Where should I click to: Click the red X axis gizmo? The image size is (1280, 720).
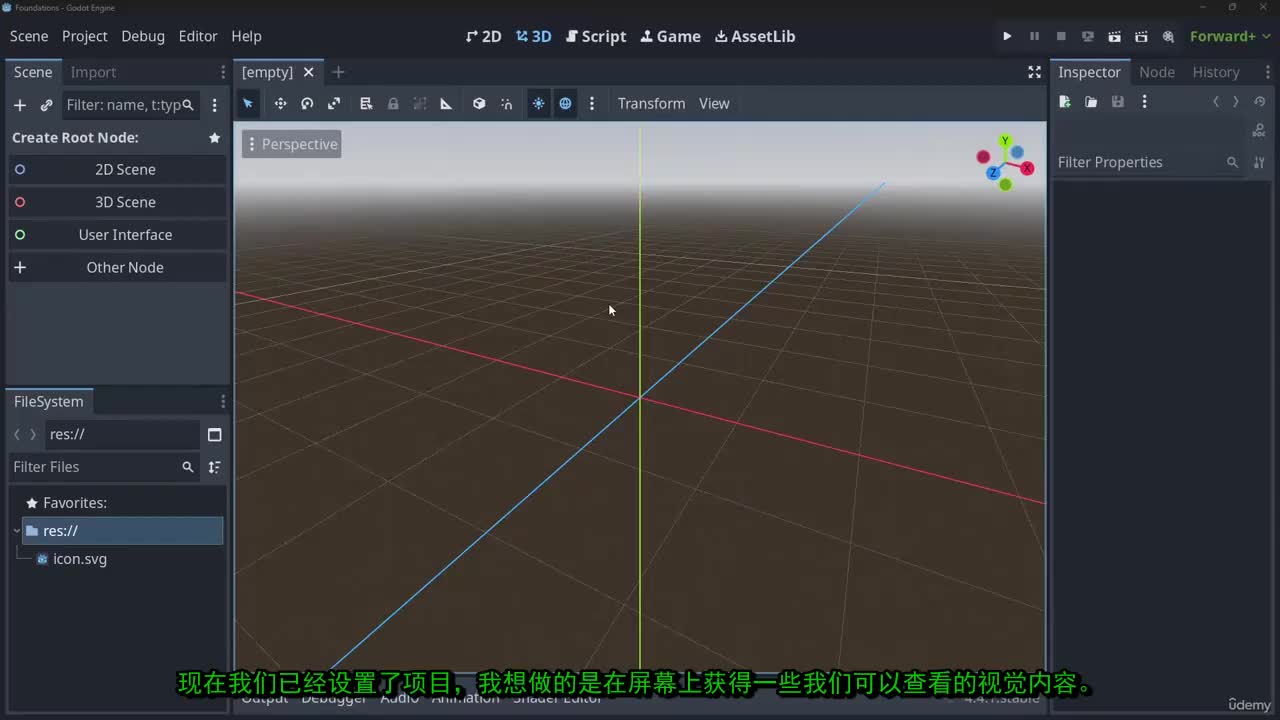click(1027, 168)
